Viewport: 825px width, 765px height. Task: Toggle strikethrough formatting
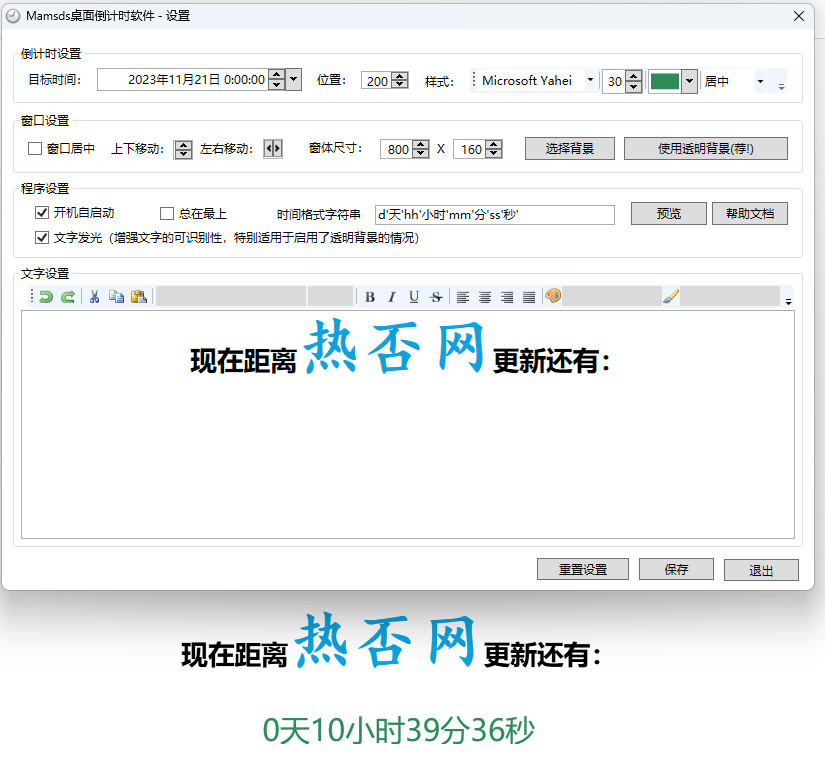(436, 297)
